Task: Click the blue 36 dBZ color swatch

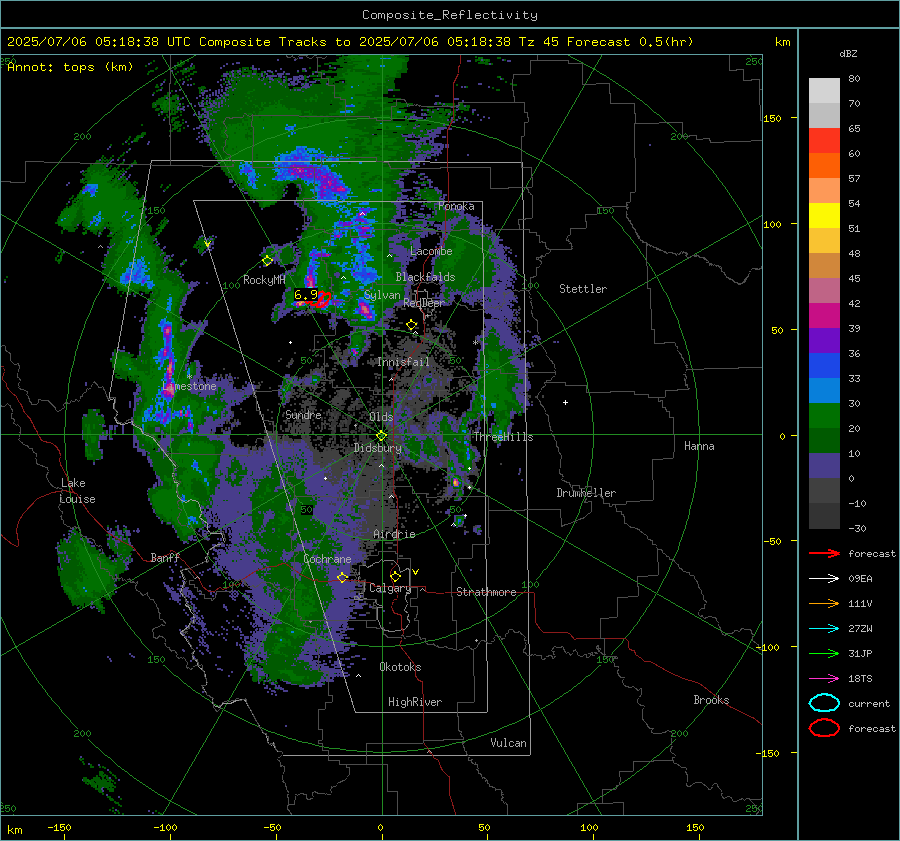Action: (824, 365)
